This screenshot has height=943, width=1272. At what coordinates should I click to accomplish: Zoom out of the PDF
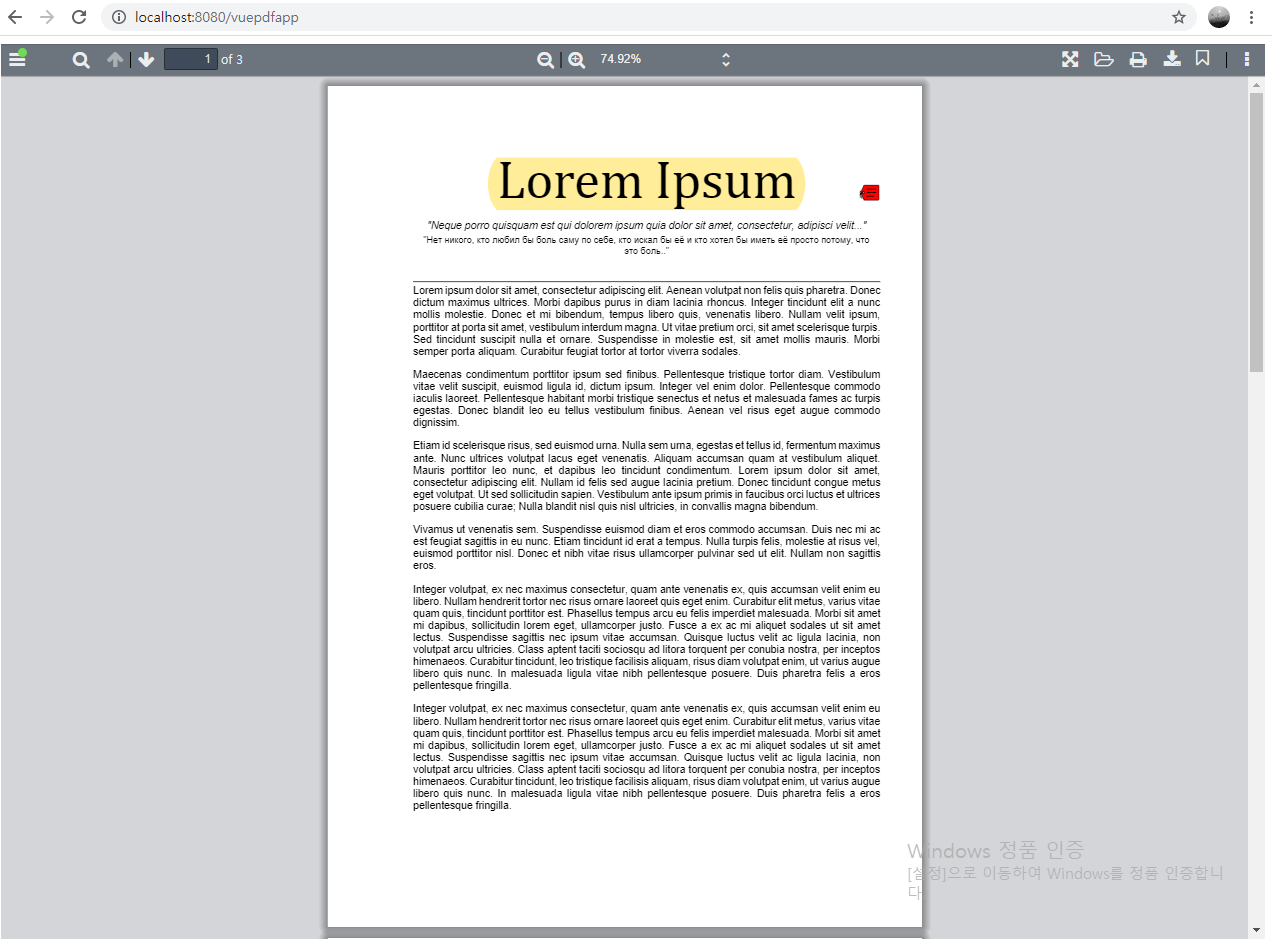coord(545,60)
